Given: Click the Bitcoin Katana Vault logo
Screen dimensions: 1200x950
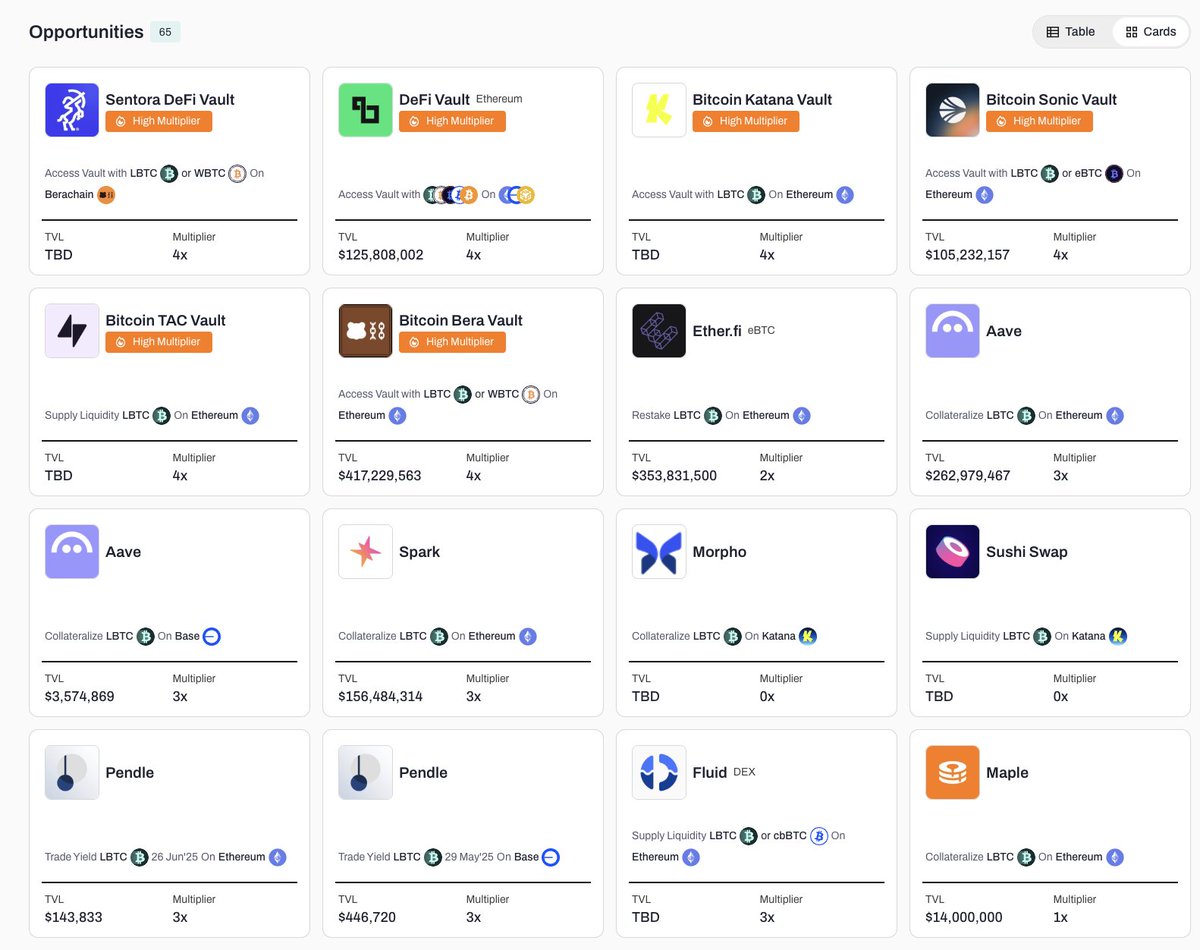Looking at the screenshot, I should [659, 110].
